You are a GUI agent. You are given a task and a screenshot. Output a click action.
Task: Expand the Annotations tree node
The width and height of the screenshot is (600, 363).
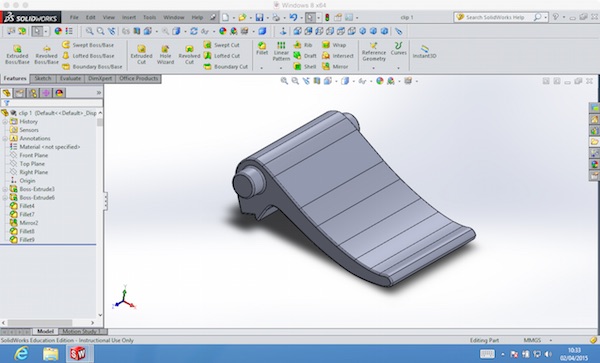point(5,138)
